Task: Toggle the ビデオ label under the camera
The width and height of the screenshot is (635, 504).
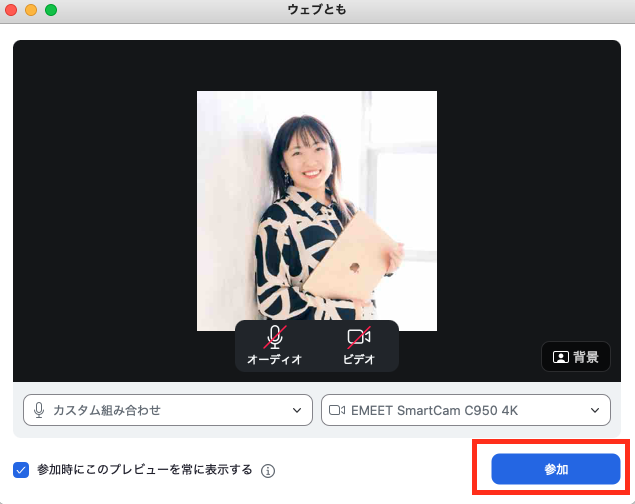Action: pyautogui.click(x=359, y=359)
